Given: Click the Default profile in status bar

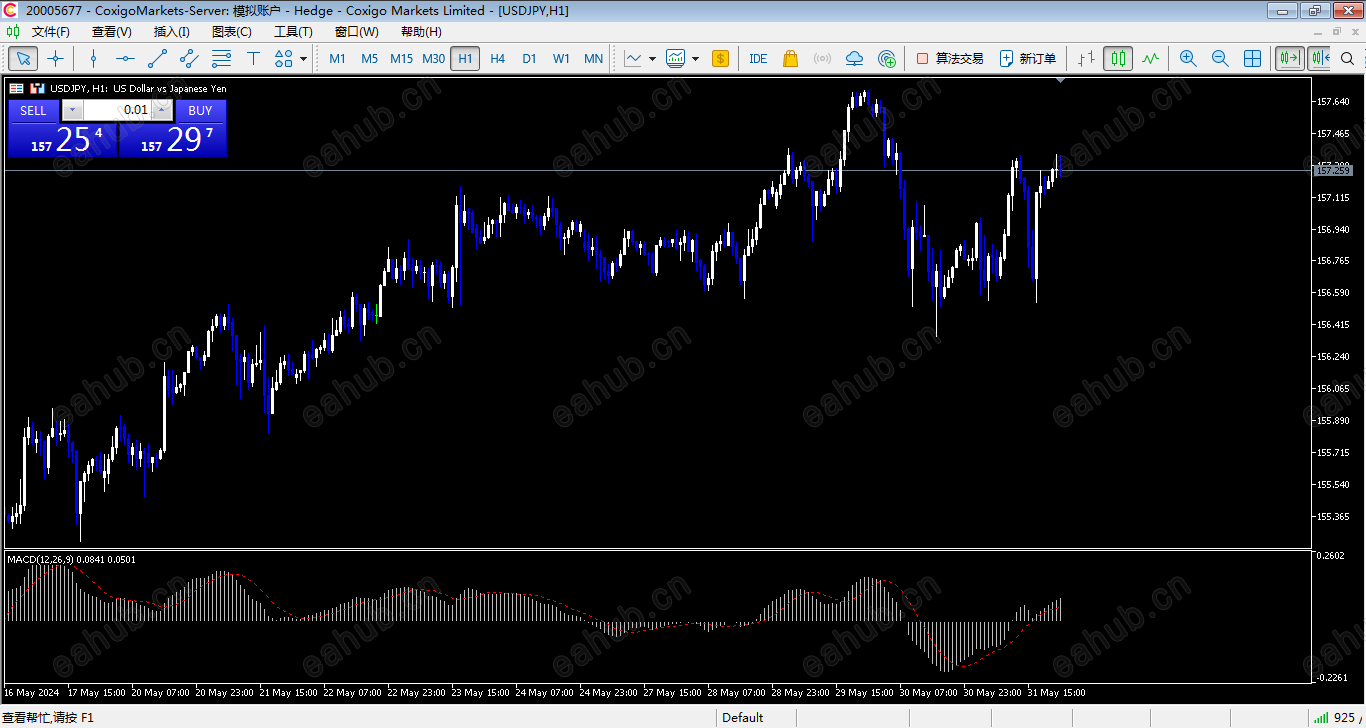Looking at the screenshot, I should click(x=743, y=717).
